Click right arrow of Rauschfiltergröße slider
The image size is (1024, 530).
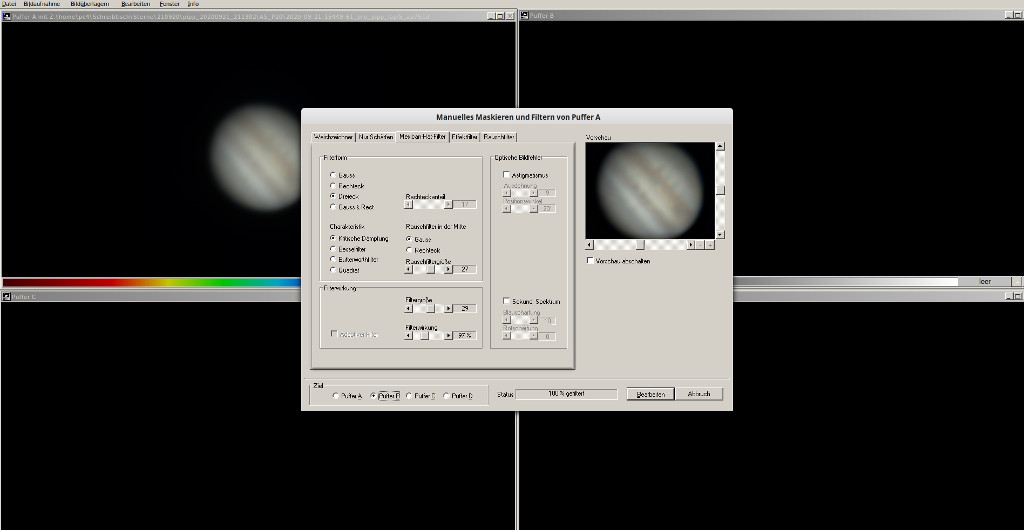pos(448,269)
